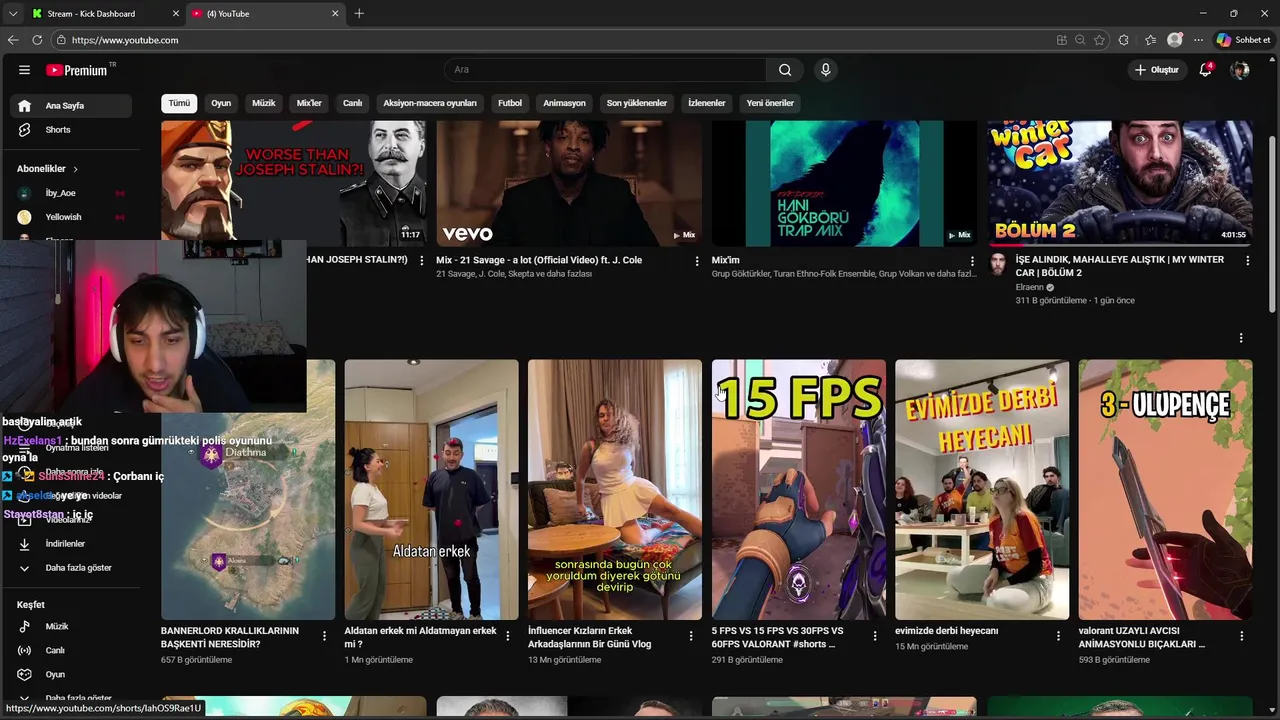Select the Son yüklenenler chip
Screen dimensions: 1280x720
click(636, 103)
